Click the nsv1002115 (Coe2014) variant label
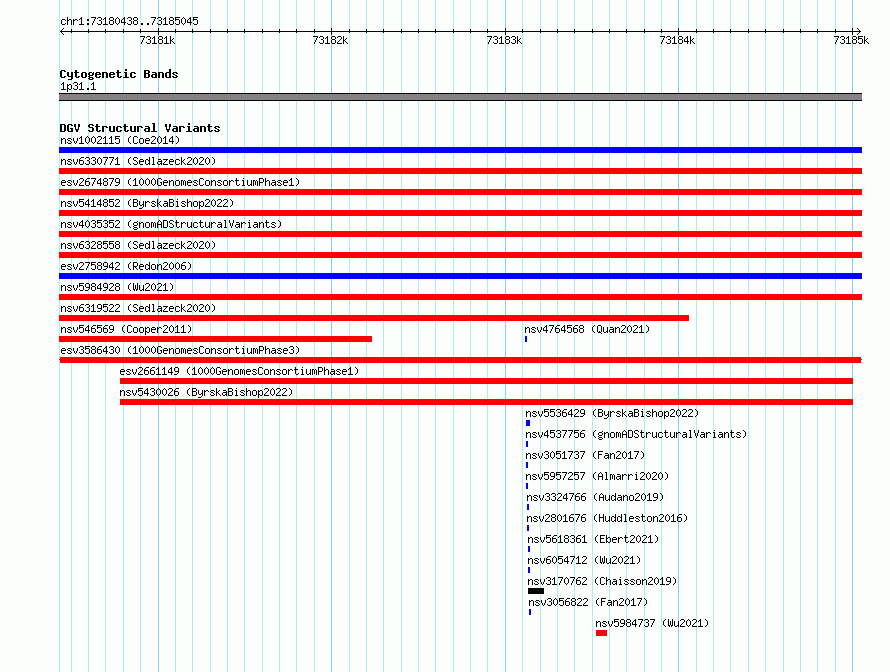Image resolution: width=890 pixels, height=672 pixels. click(120, 140)
